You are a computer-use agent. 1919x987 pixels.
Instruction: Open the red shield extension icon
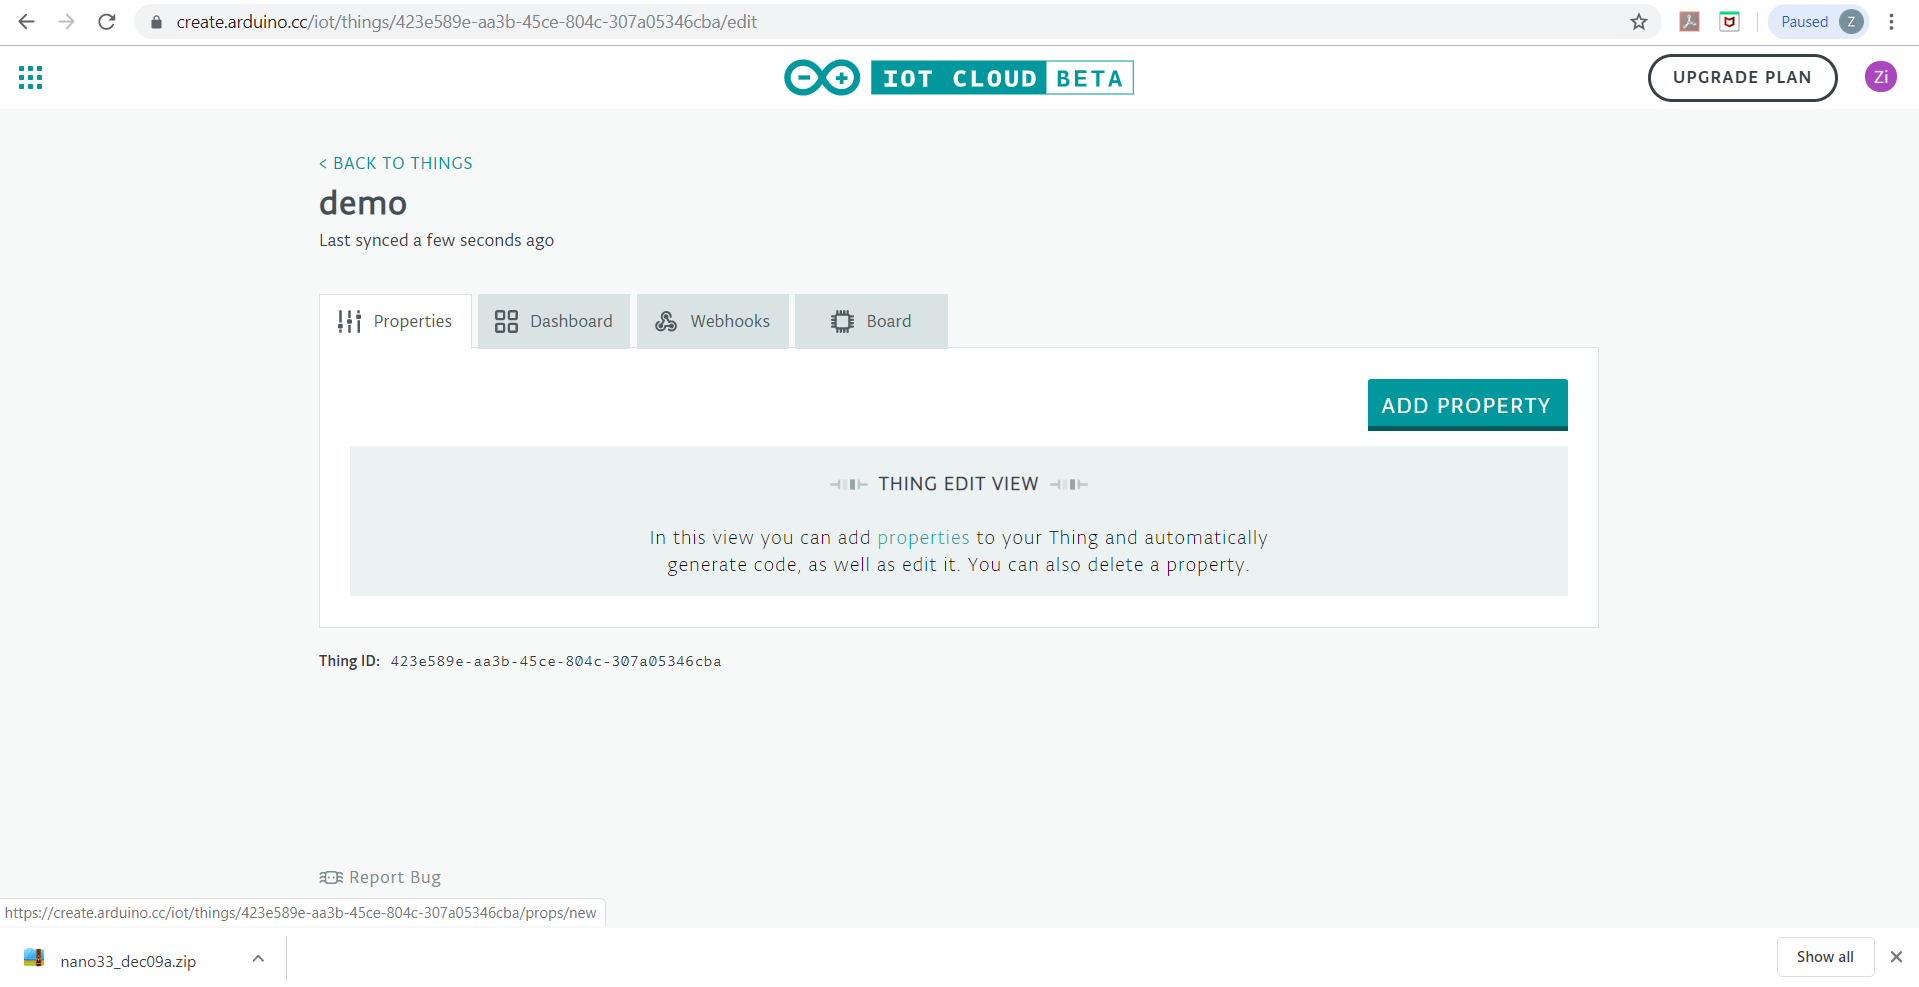tap(1729, 21)
